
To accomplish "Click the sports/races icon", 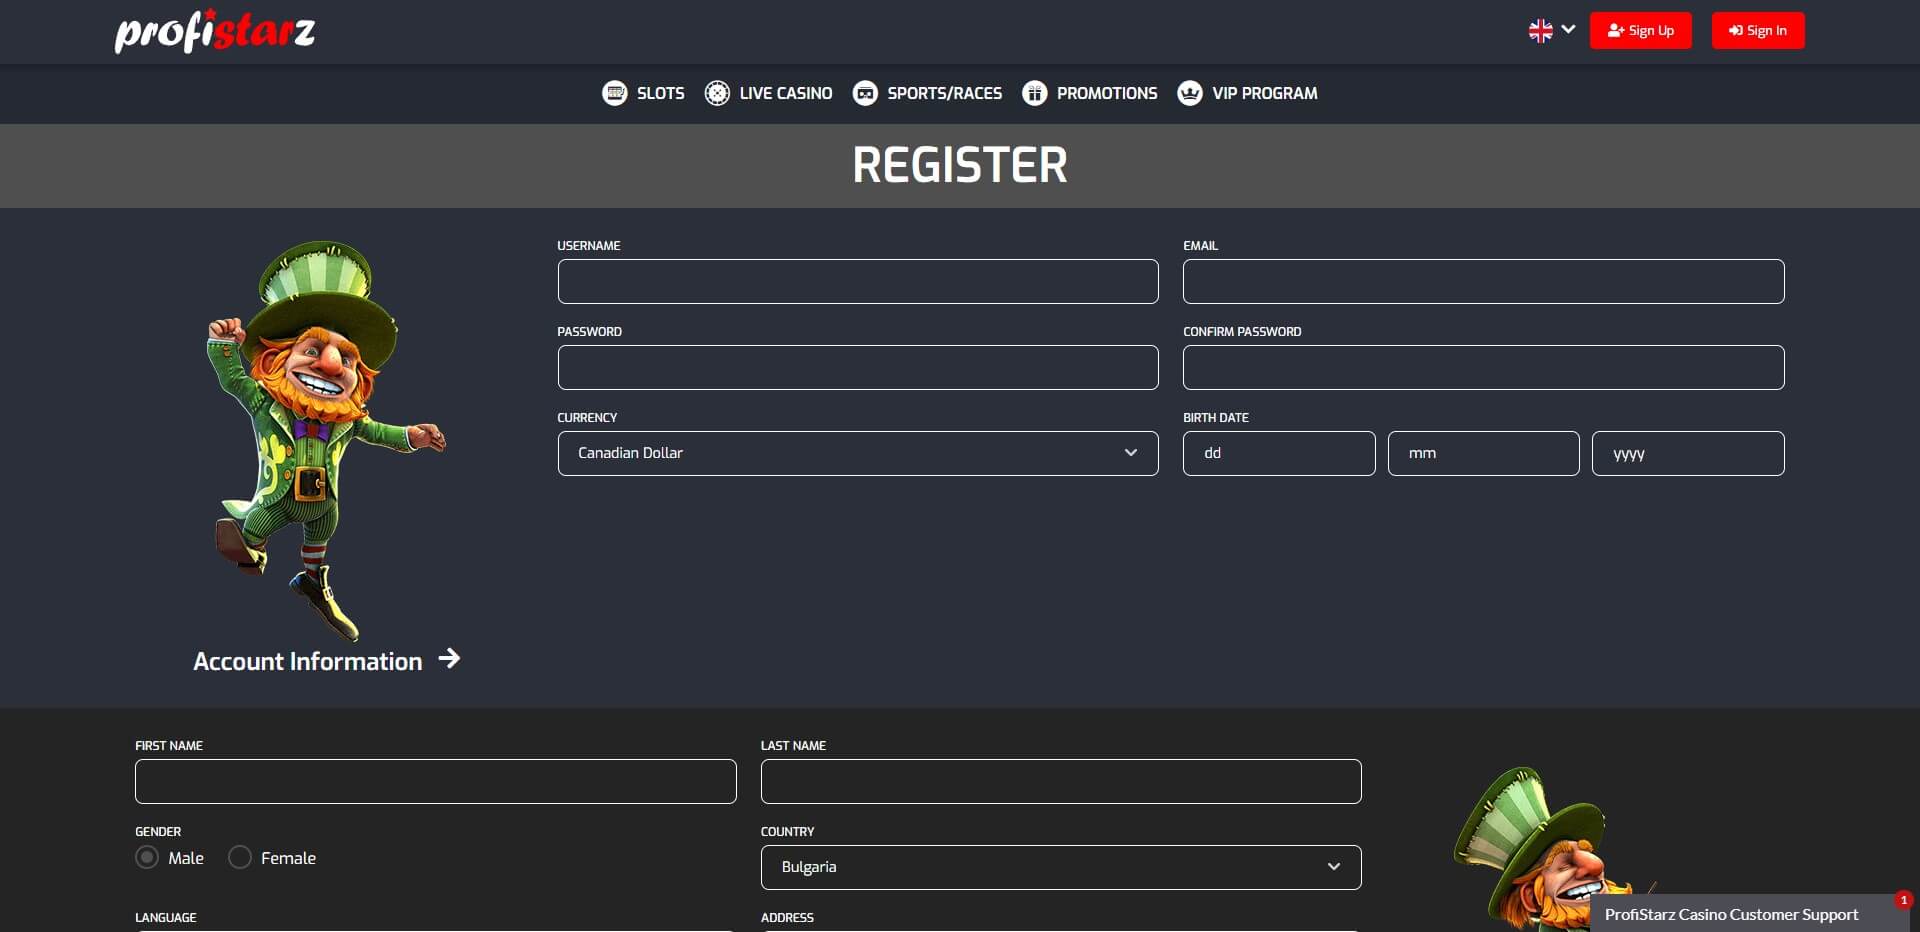I will [865, 93].
